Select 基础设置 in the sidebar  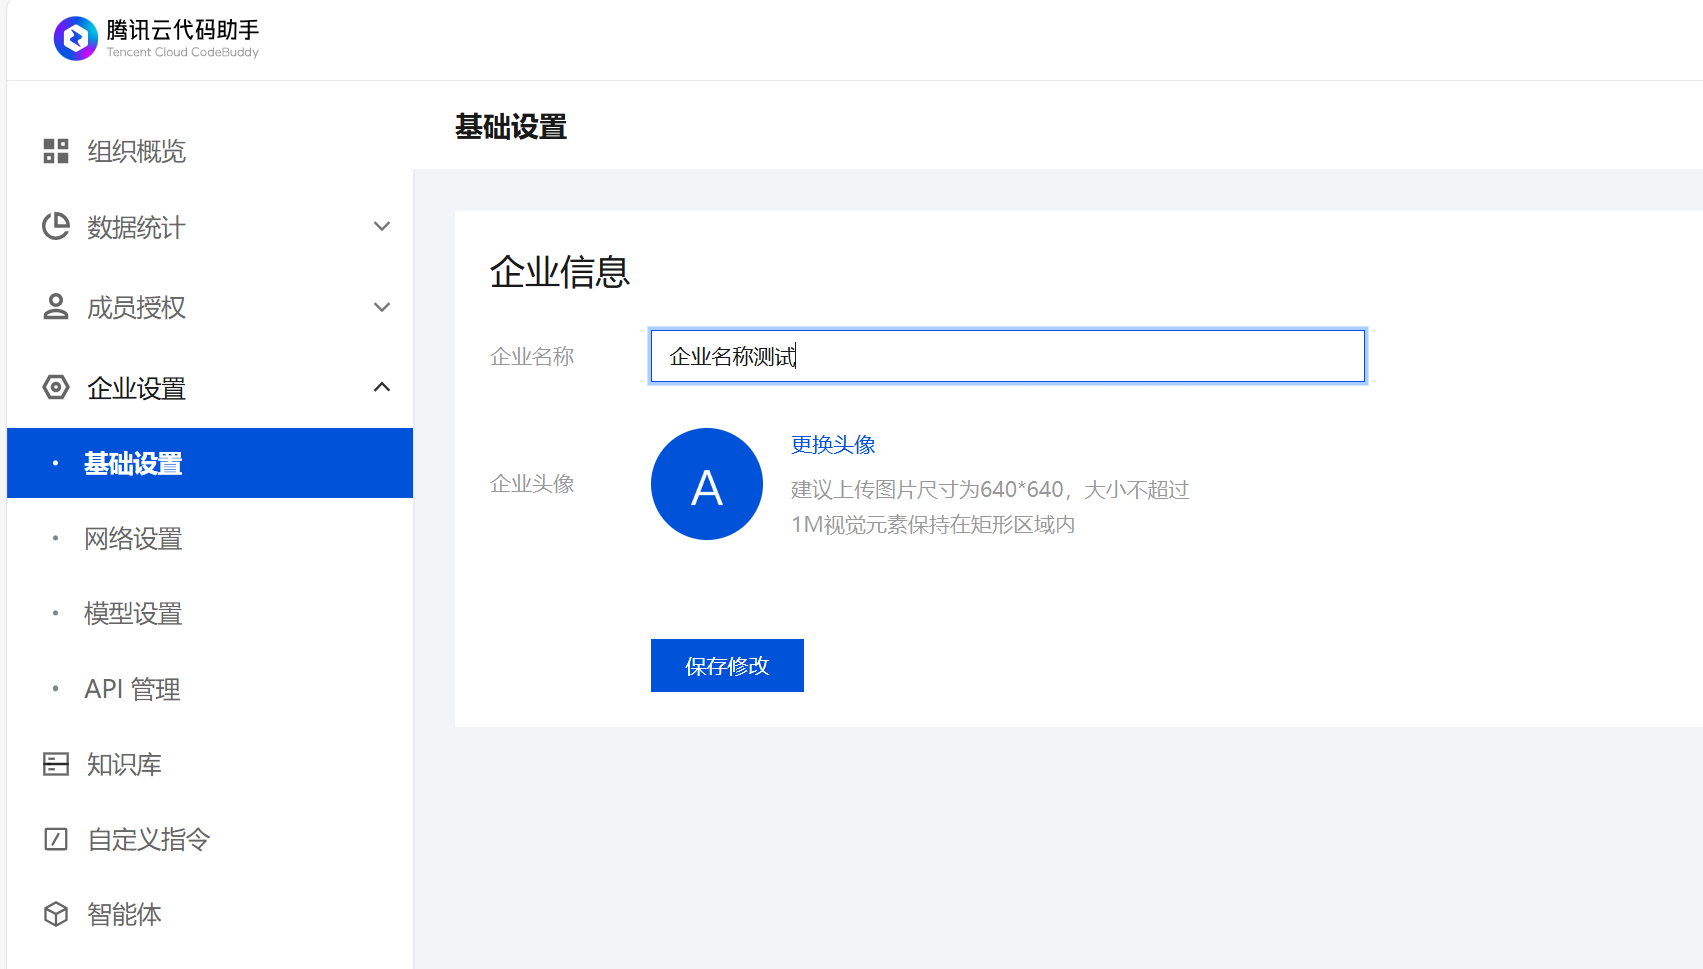133,464
